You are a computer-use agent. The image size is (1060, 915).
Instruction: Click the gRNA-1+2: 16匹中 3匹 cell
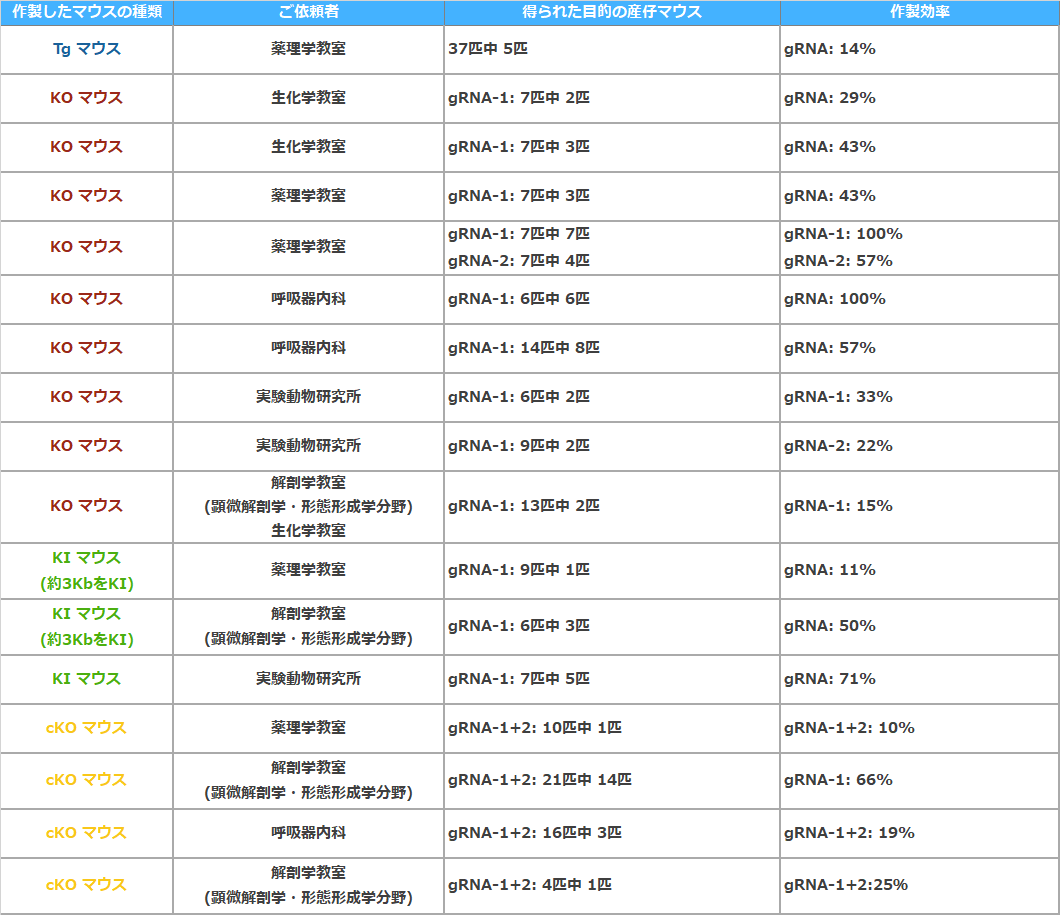[x=534, y=833]
